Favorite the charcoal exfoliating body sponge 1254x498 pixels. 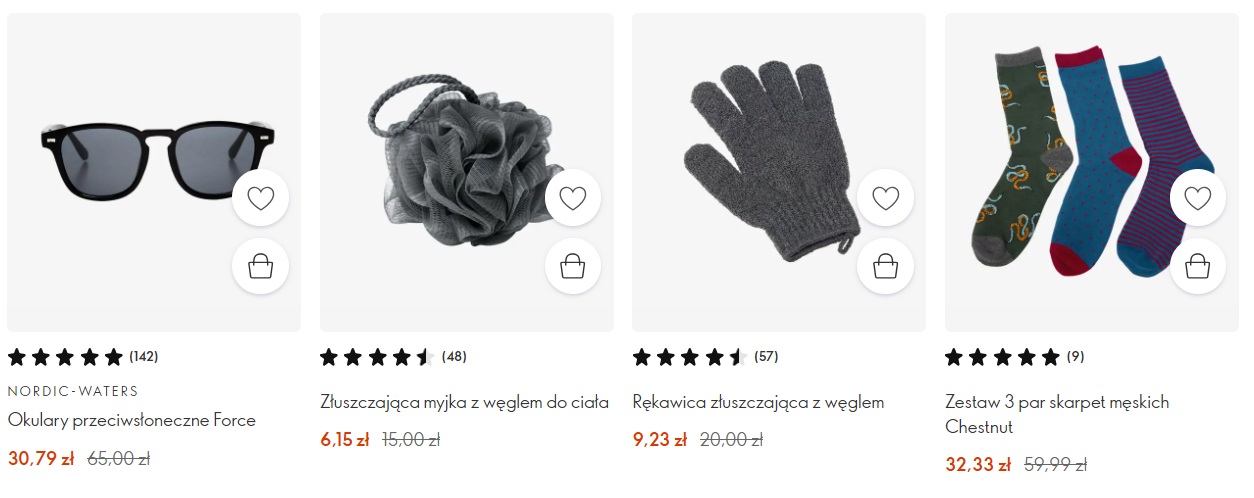click(x=573, y=198)
